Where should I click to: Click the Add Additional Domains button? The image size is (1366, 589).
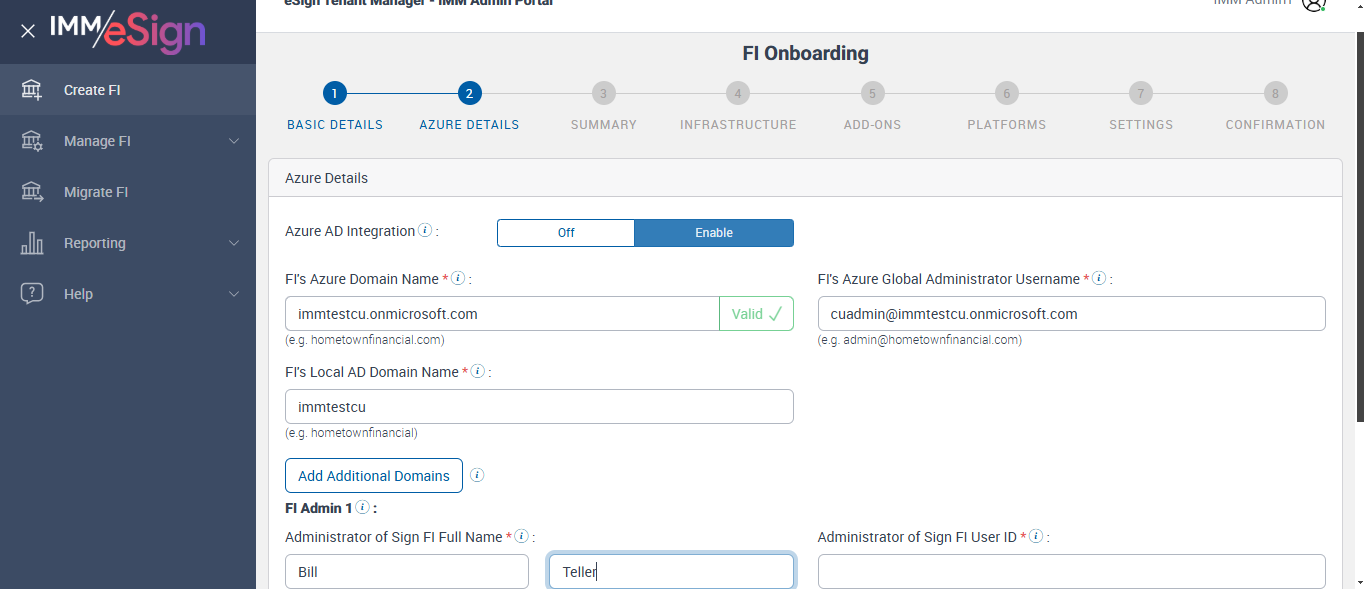[374, 476]
